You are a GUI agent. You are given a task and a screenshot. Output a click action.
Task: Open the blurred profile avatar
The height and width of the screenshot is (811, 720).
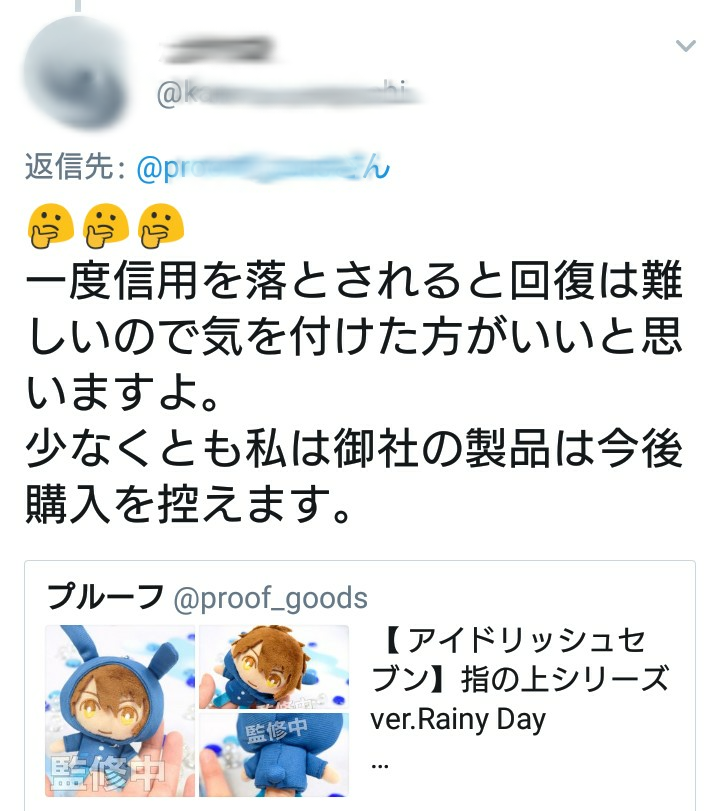[77, 72]
